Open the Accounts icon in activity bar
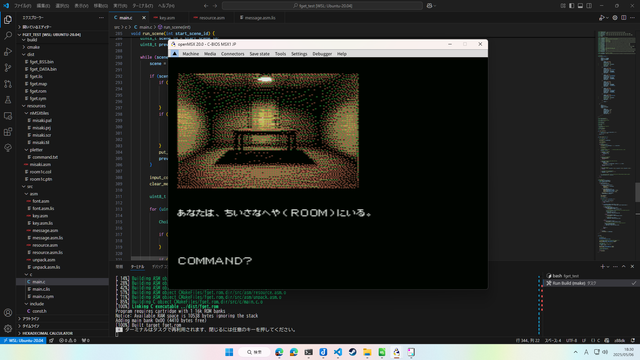This screenshot has width=640, height=360. [x=8, y=313]
